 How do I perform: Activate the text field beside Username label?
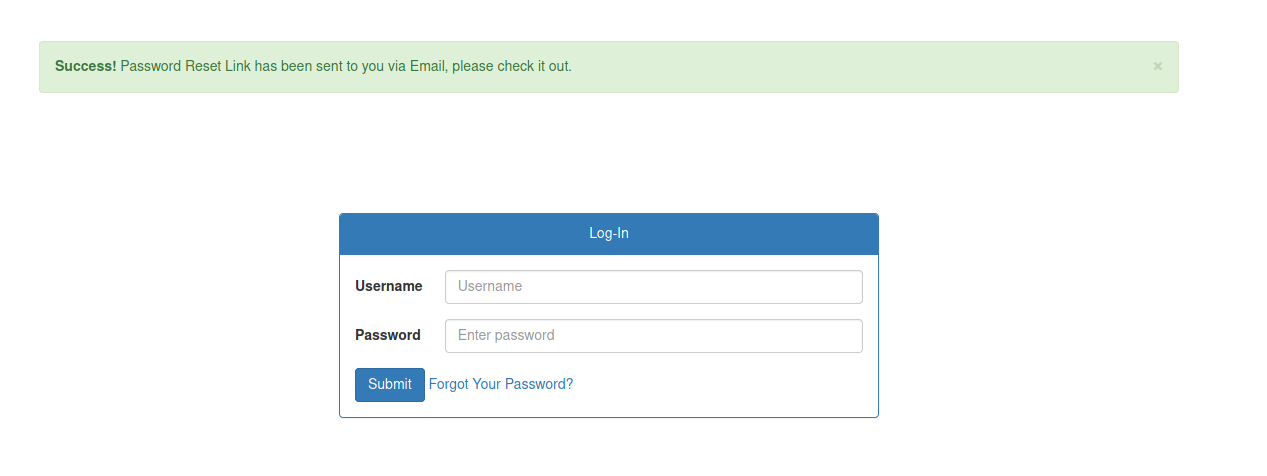(653, 286)
